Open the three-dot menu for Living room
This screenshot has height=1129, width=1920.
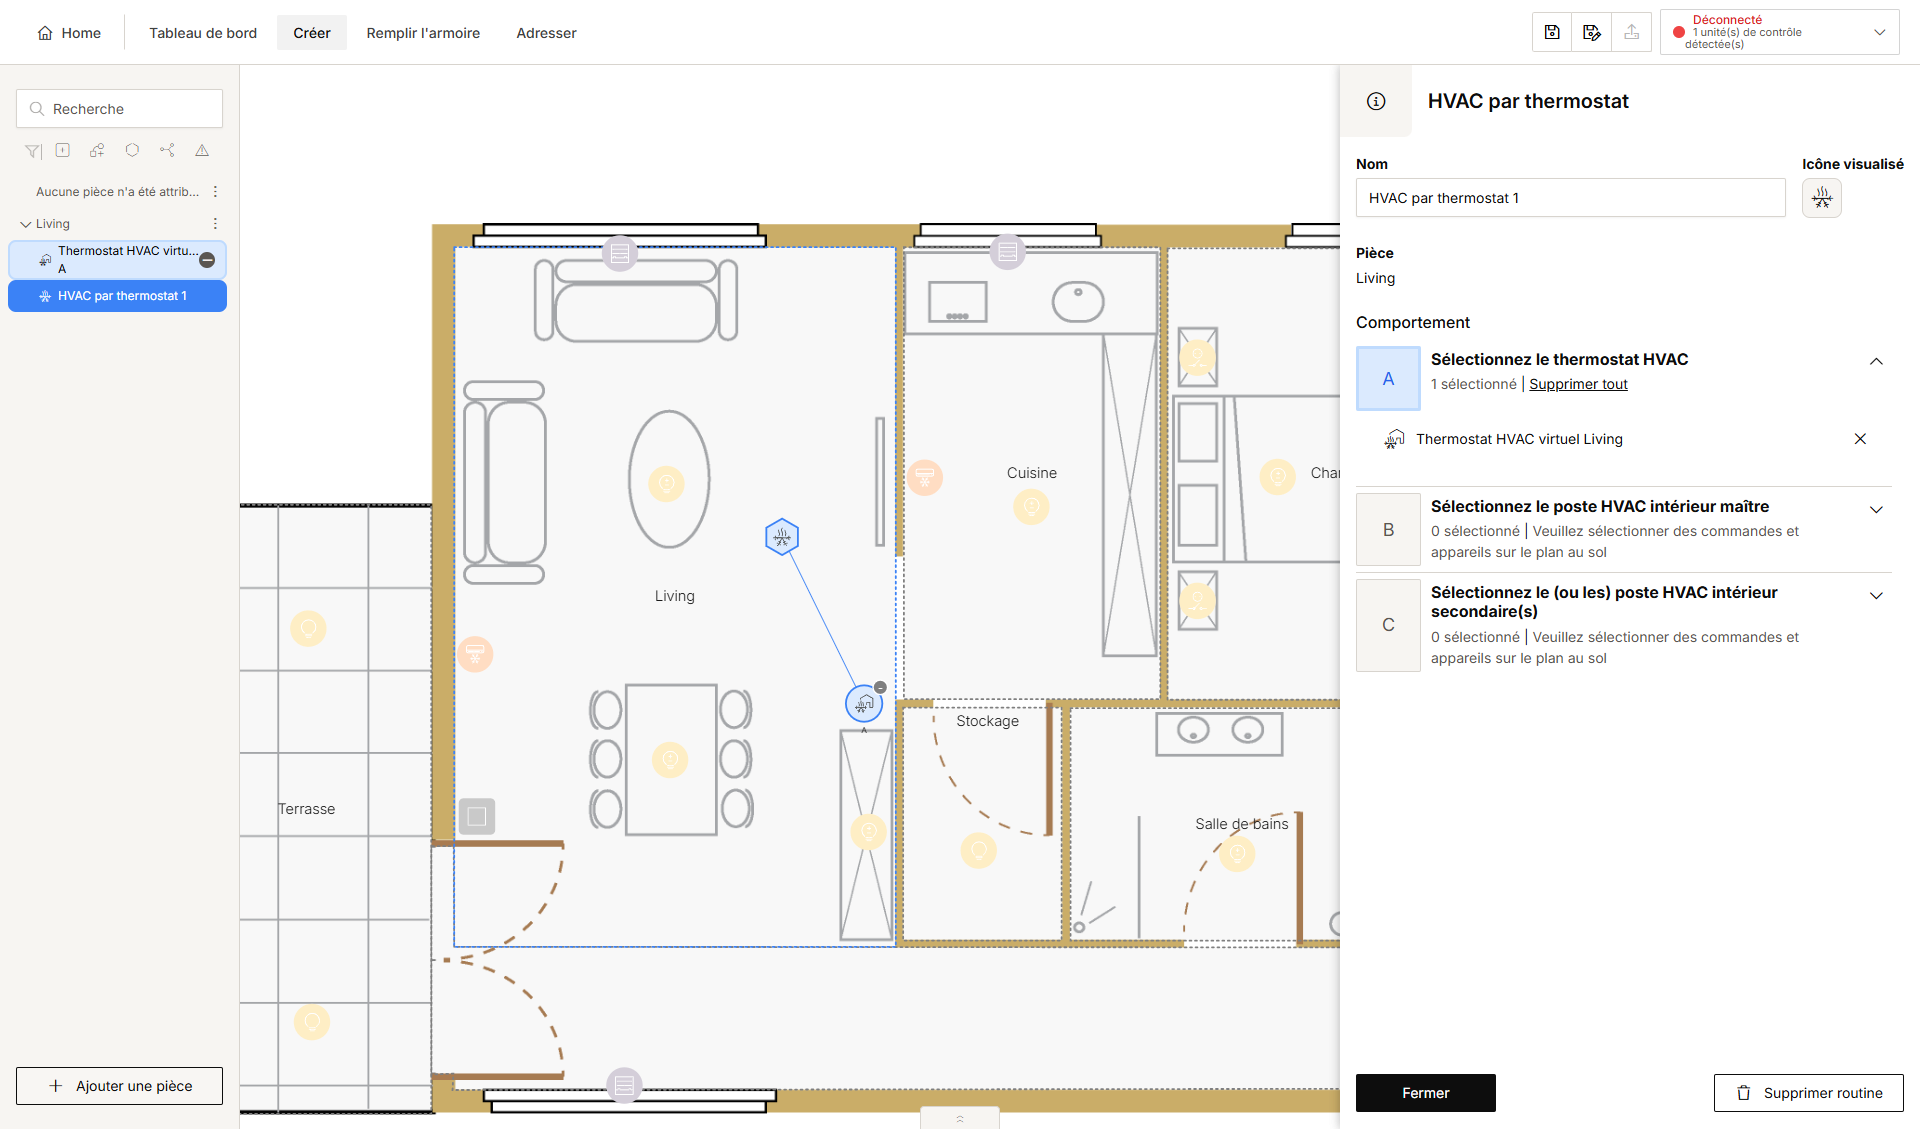click(215, 224)
